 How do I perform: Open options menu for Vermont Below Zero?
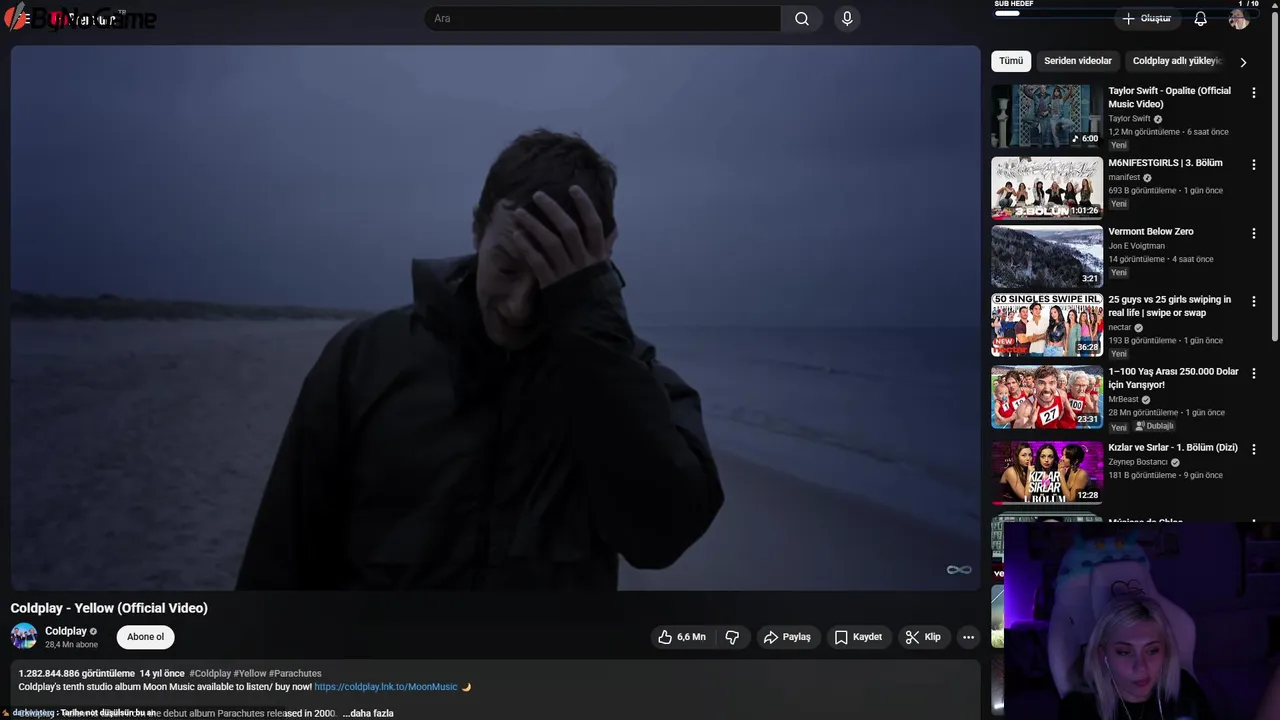[x=1253, y=233]
